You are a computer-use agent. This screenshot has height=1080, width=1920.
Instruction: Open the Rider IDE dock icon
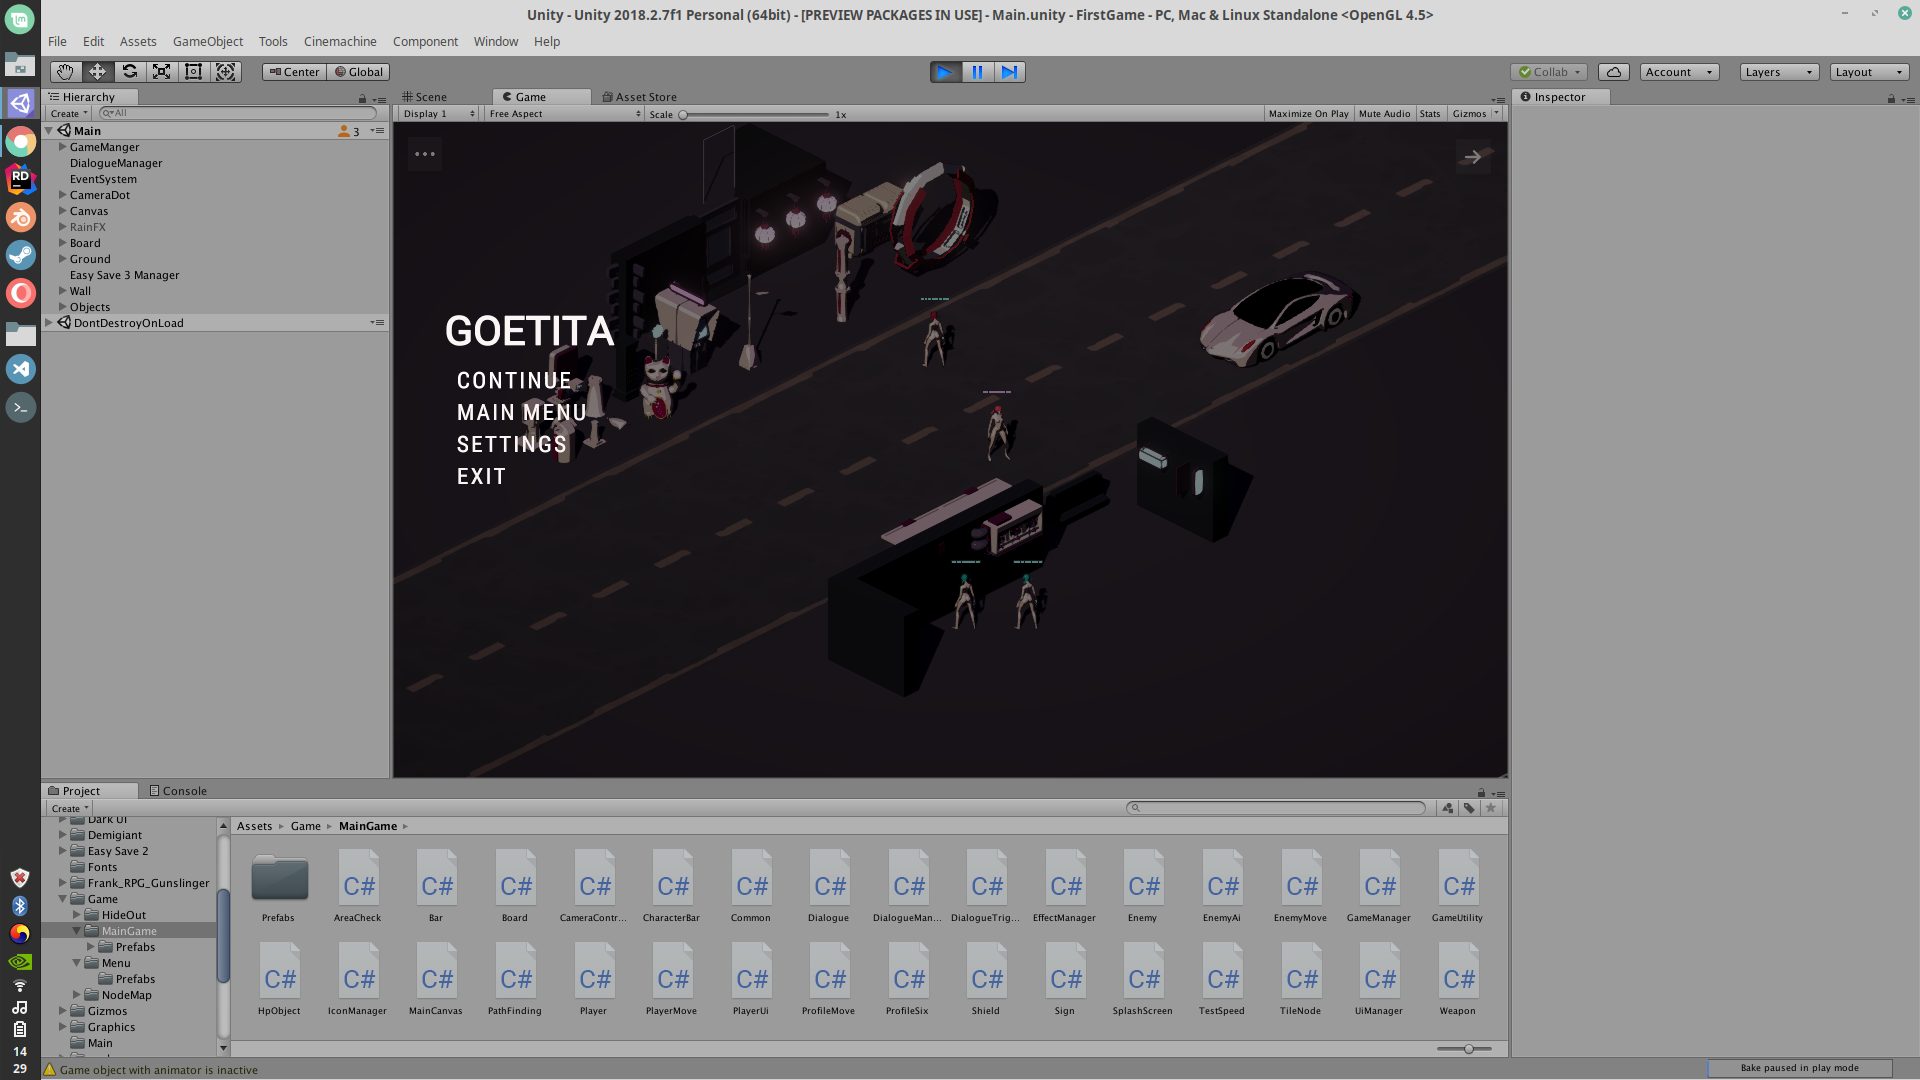point(20,179)
